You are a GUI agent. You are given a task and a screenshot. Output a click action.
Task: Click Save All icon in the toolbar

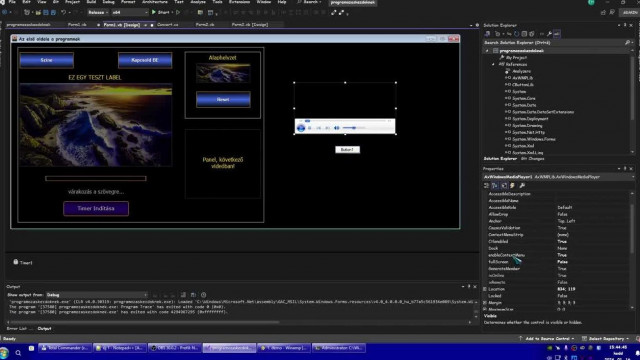point(53,13)
